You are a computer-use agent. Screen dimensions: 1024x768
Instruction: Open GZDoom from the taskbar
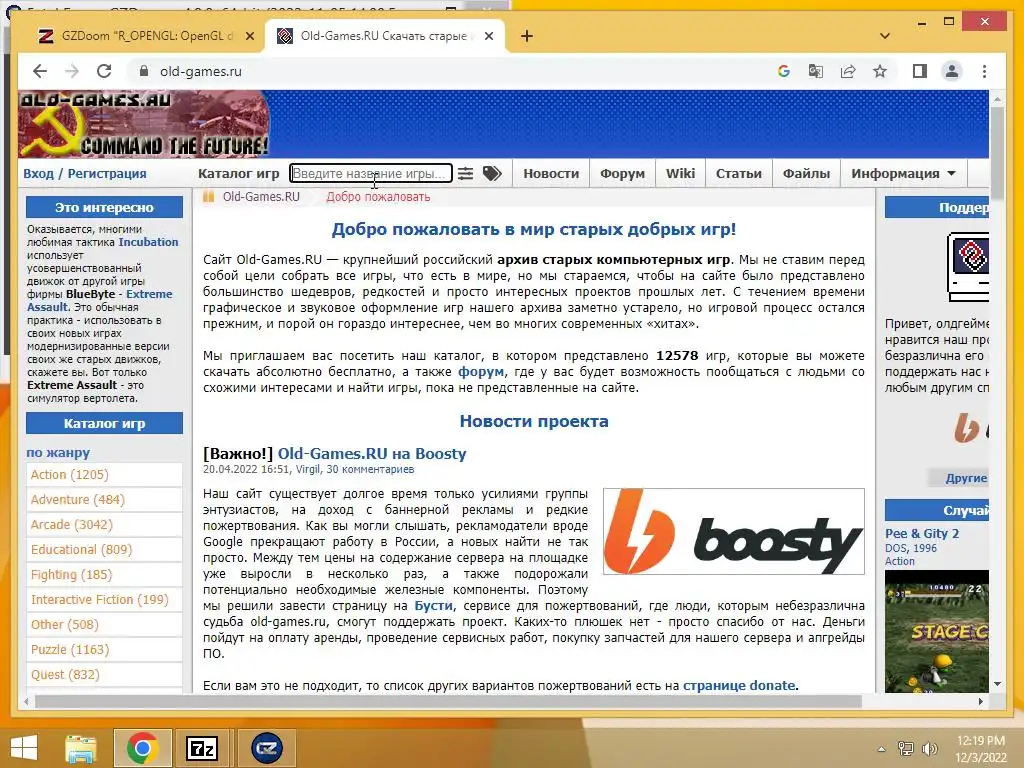point(266,748)
